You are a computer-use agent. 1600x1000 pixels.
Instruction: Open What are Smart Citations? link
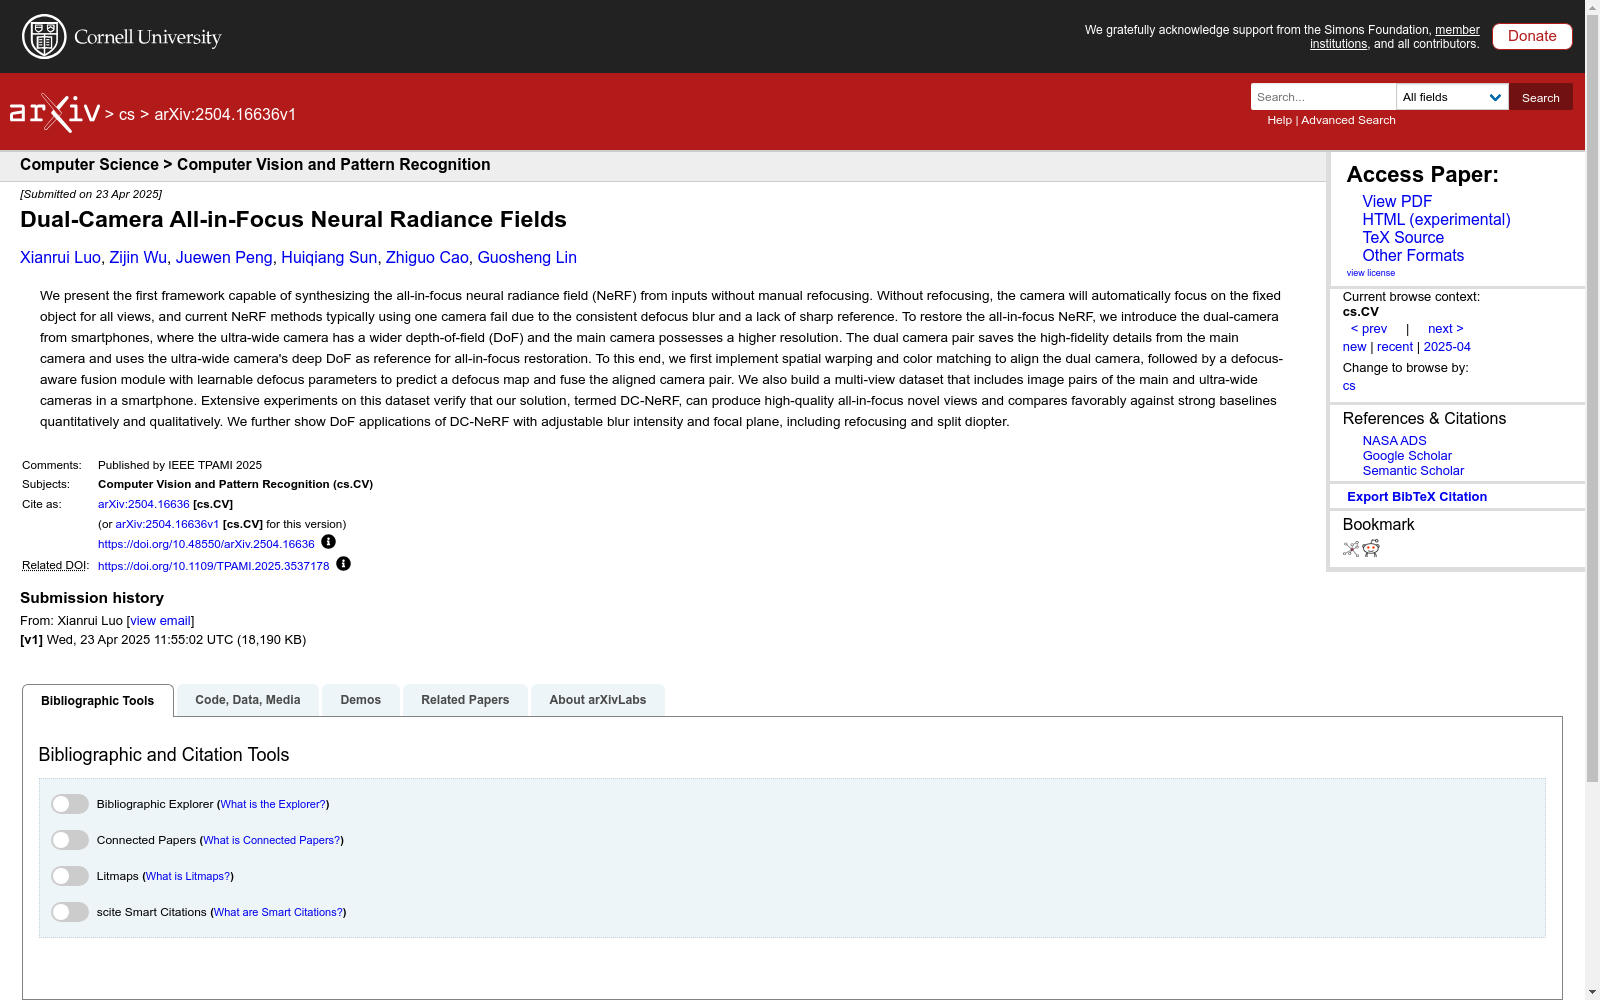pyautogui.click(x=279, y=913)
